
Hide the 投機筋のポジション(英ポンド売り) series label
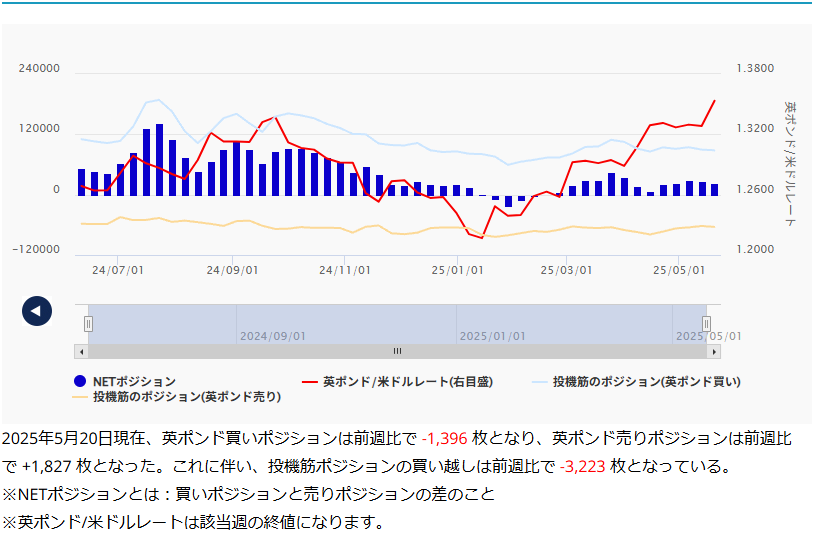187,397
